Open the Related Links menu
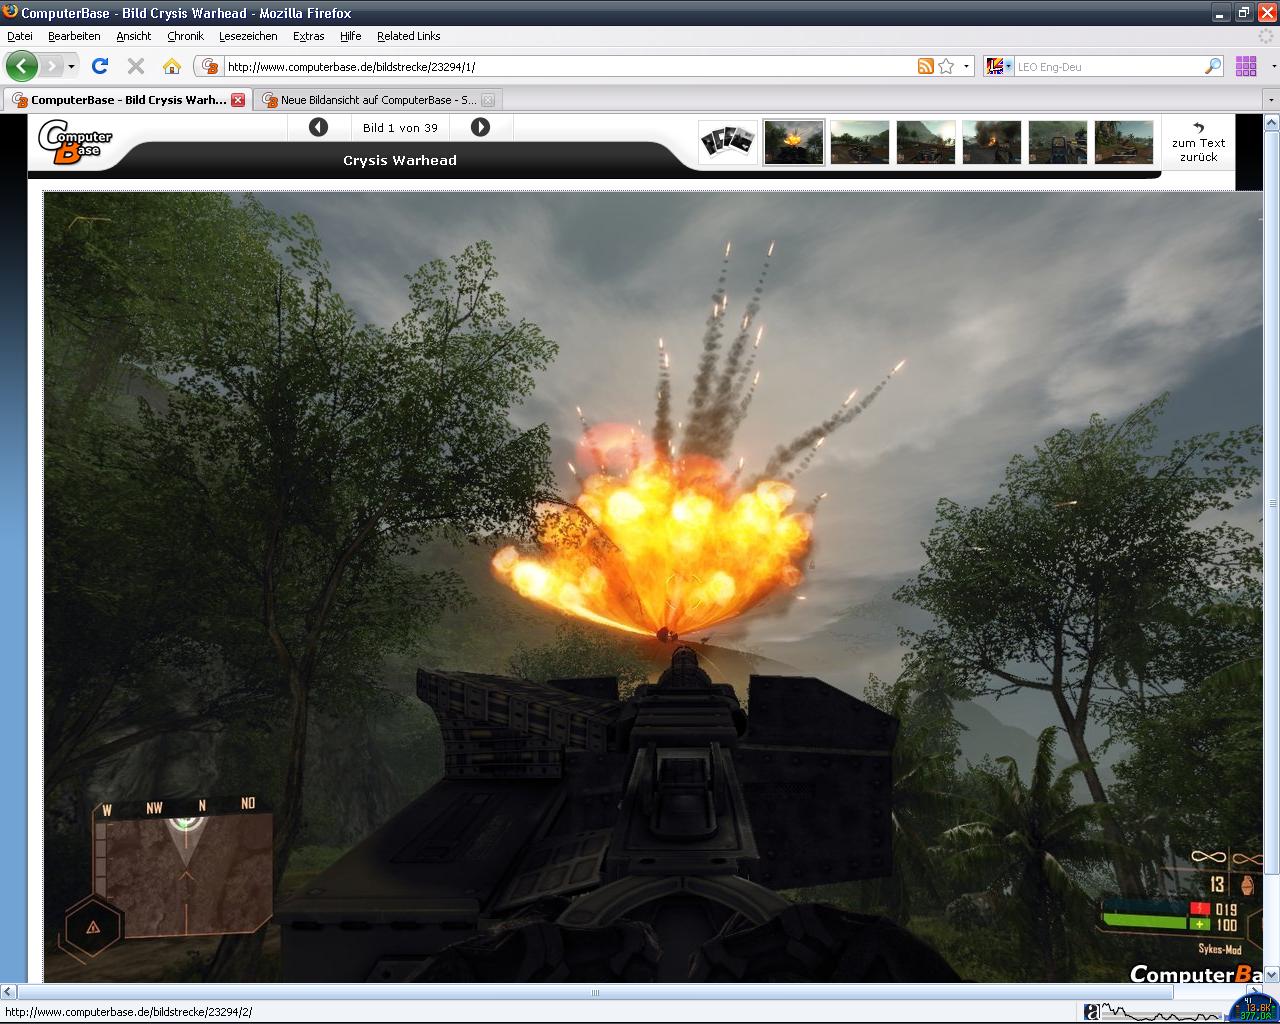The image size is (1280, 1024). 408,36
